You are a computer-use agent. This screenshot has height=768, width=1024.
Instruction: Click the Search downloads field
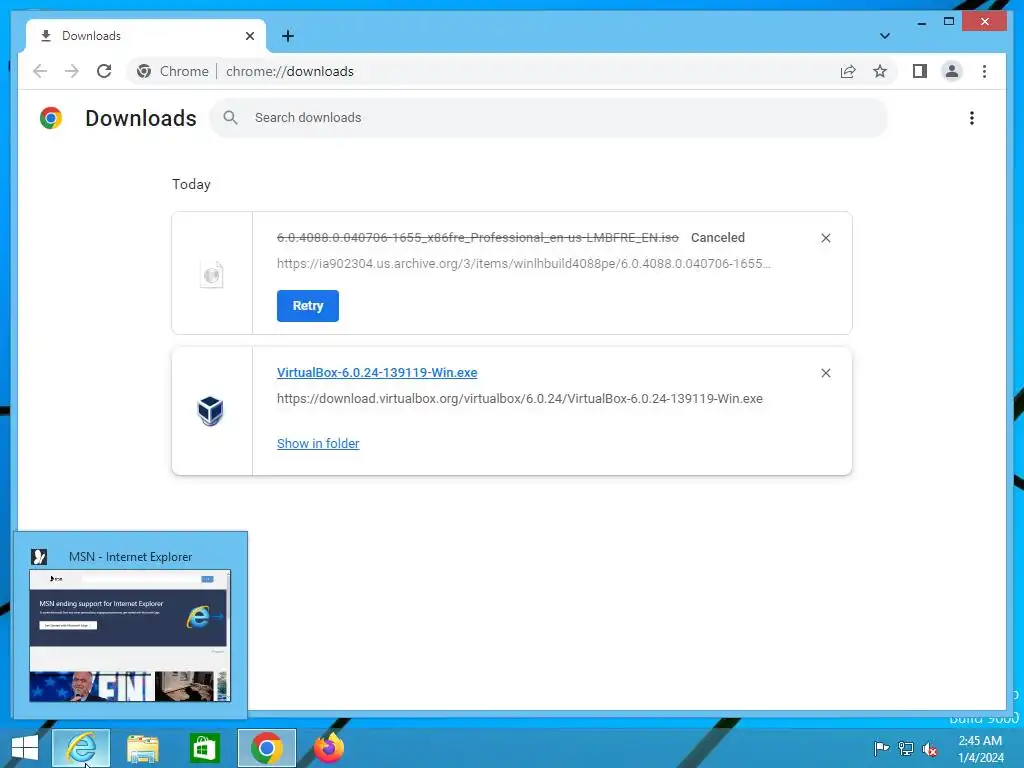(x=549, y=118)
